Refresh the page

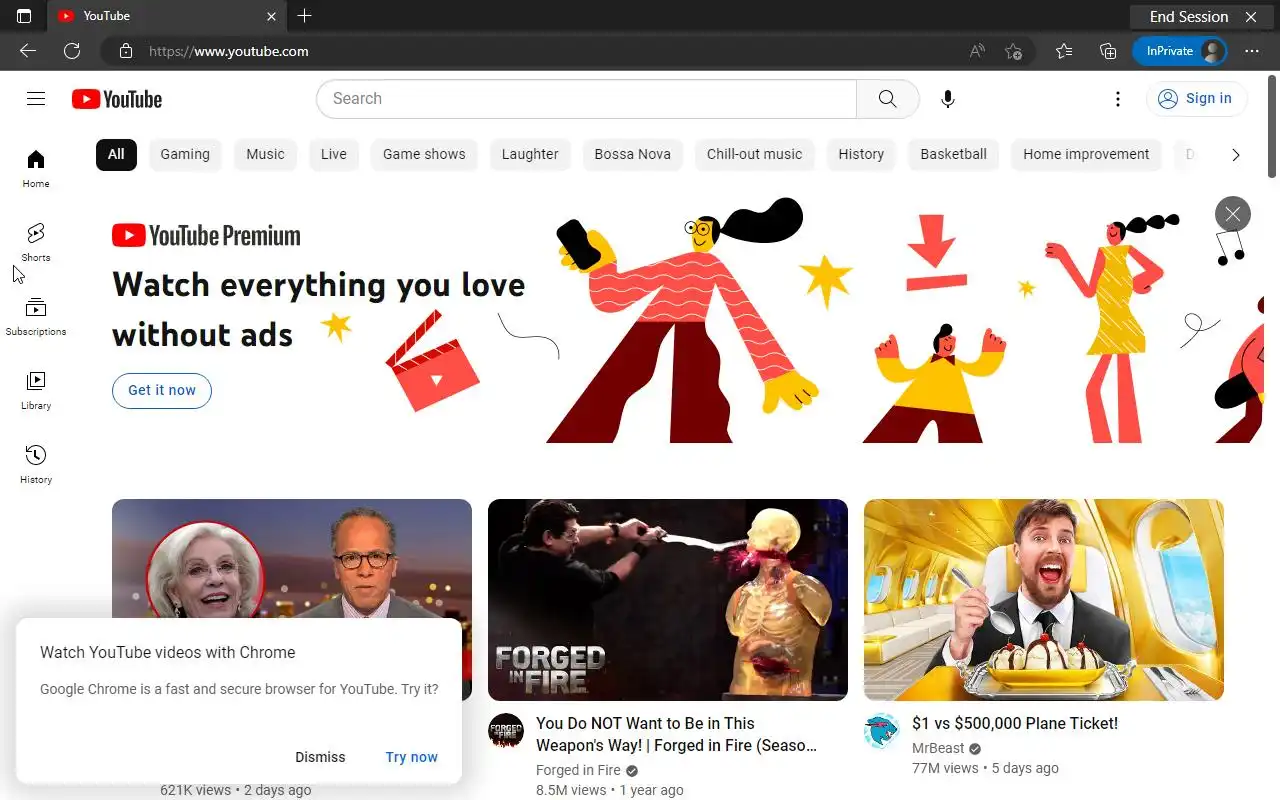click(x=72, y=51)
